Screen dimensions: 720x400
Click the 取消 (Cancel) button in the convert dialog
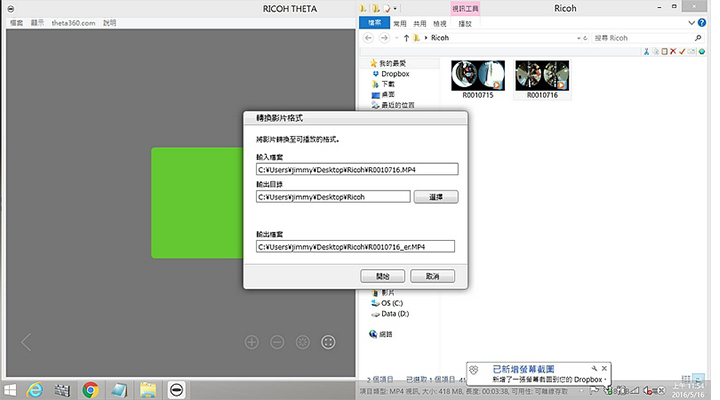tap(432, 276)
